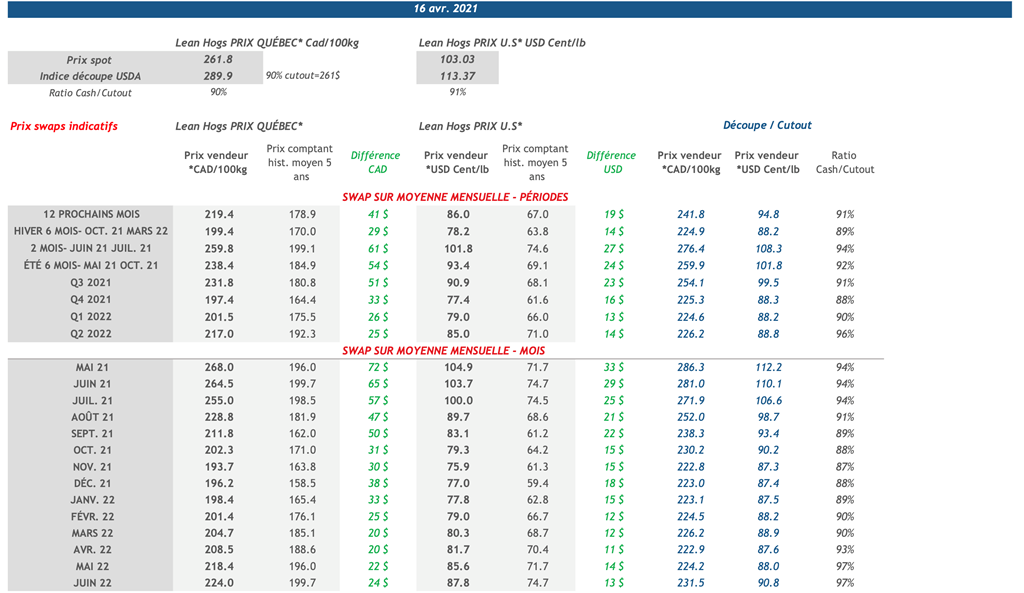The image size is (1024, 593).
Task: Click the HIVER 6 MOIS row label
Action: pyautogui.click(x=91, y=231)
